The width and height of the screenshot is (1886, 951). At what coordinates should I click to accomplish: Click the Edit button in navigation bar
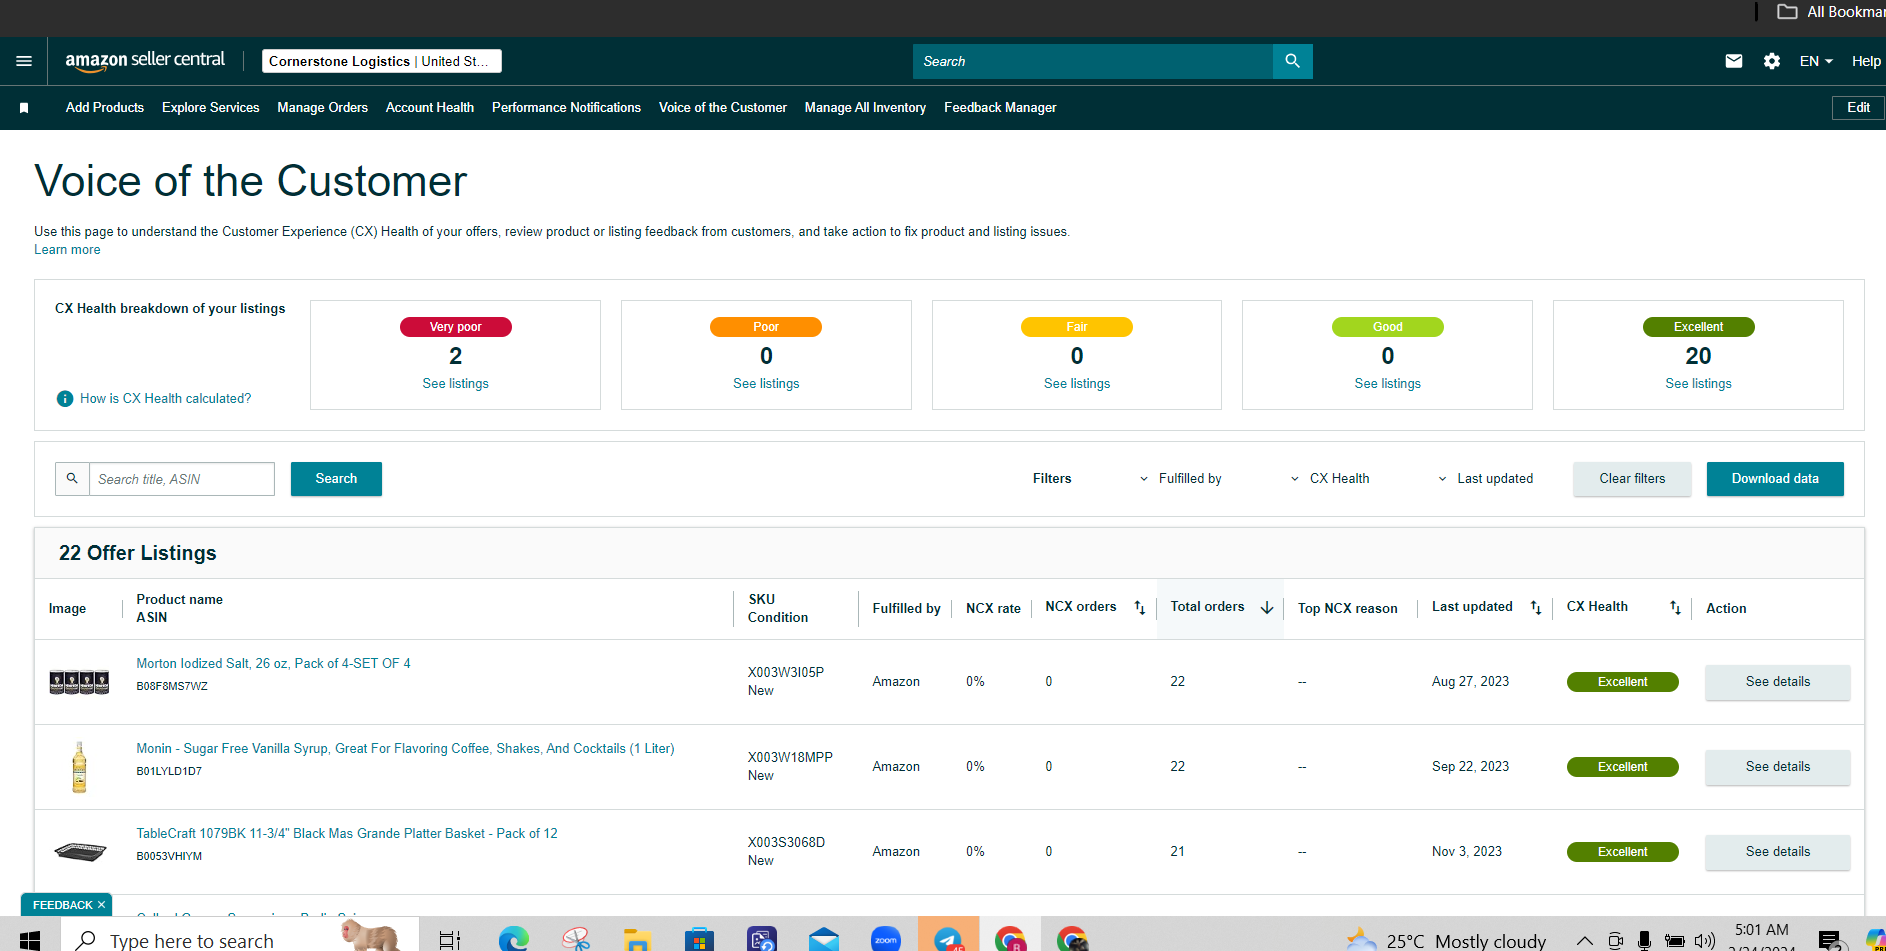click(x=1858, y=108)
